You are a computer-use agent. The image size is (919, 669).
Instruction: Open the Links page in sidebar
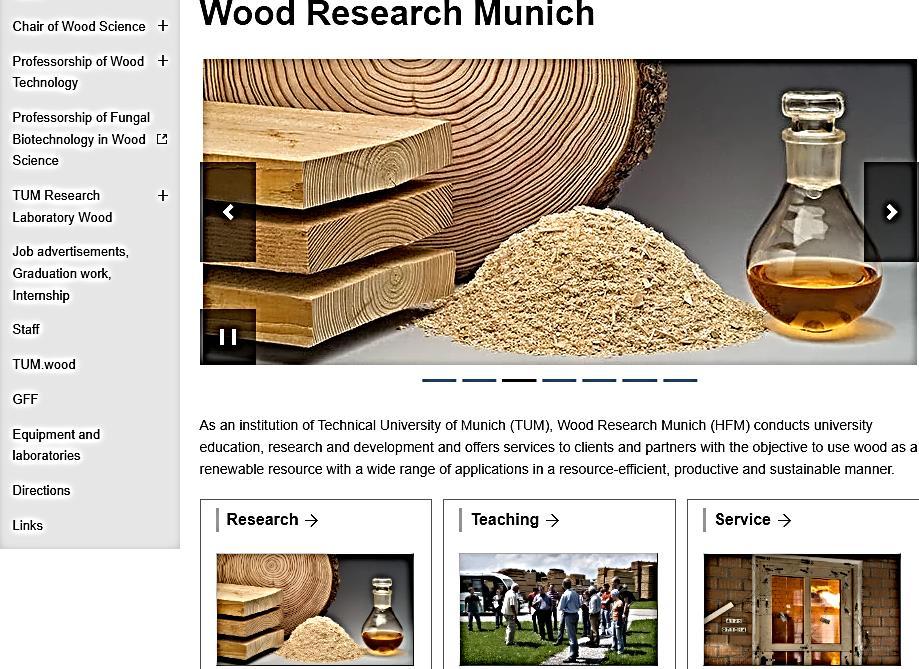[28, 525]
